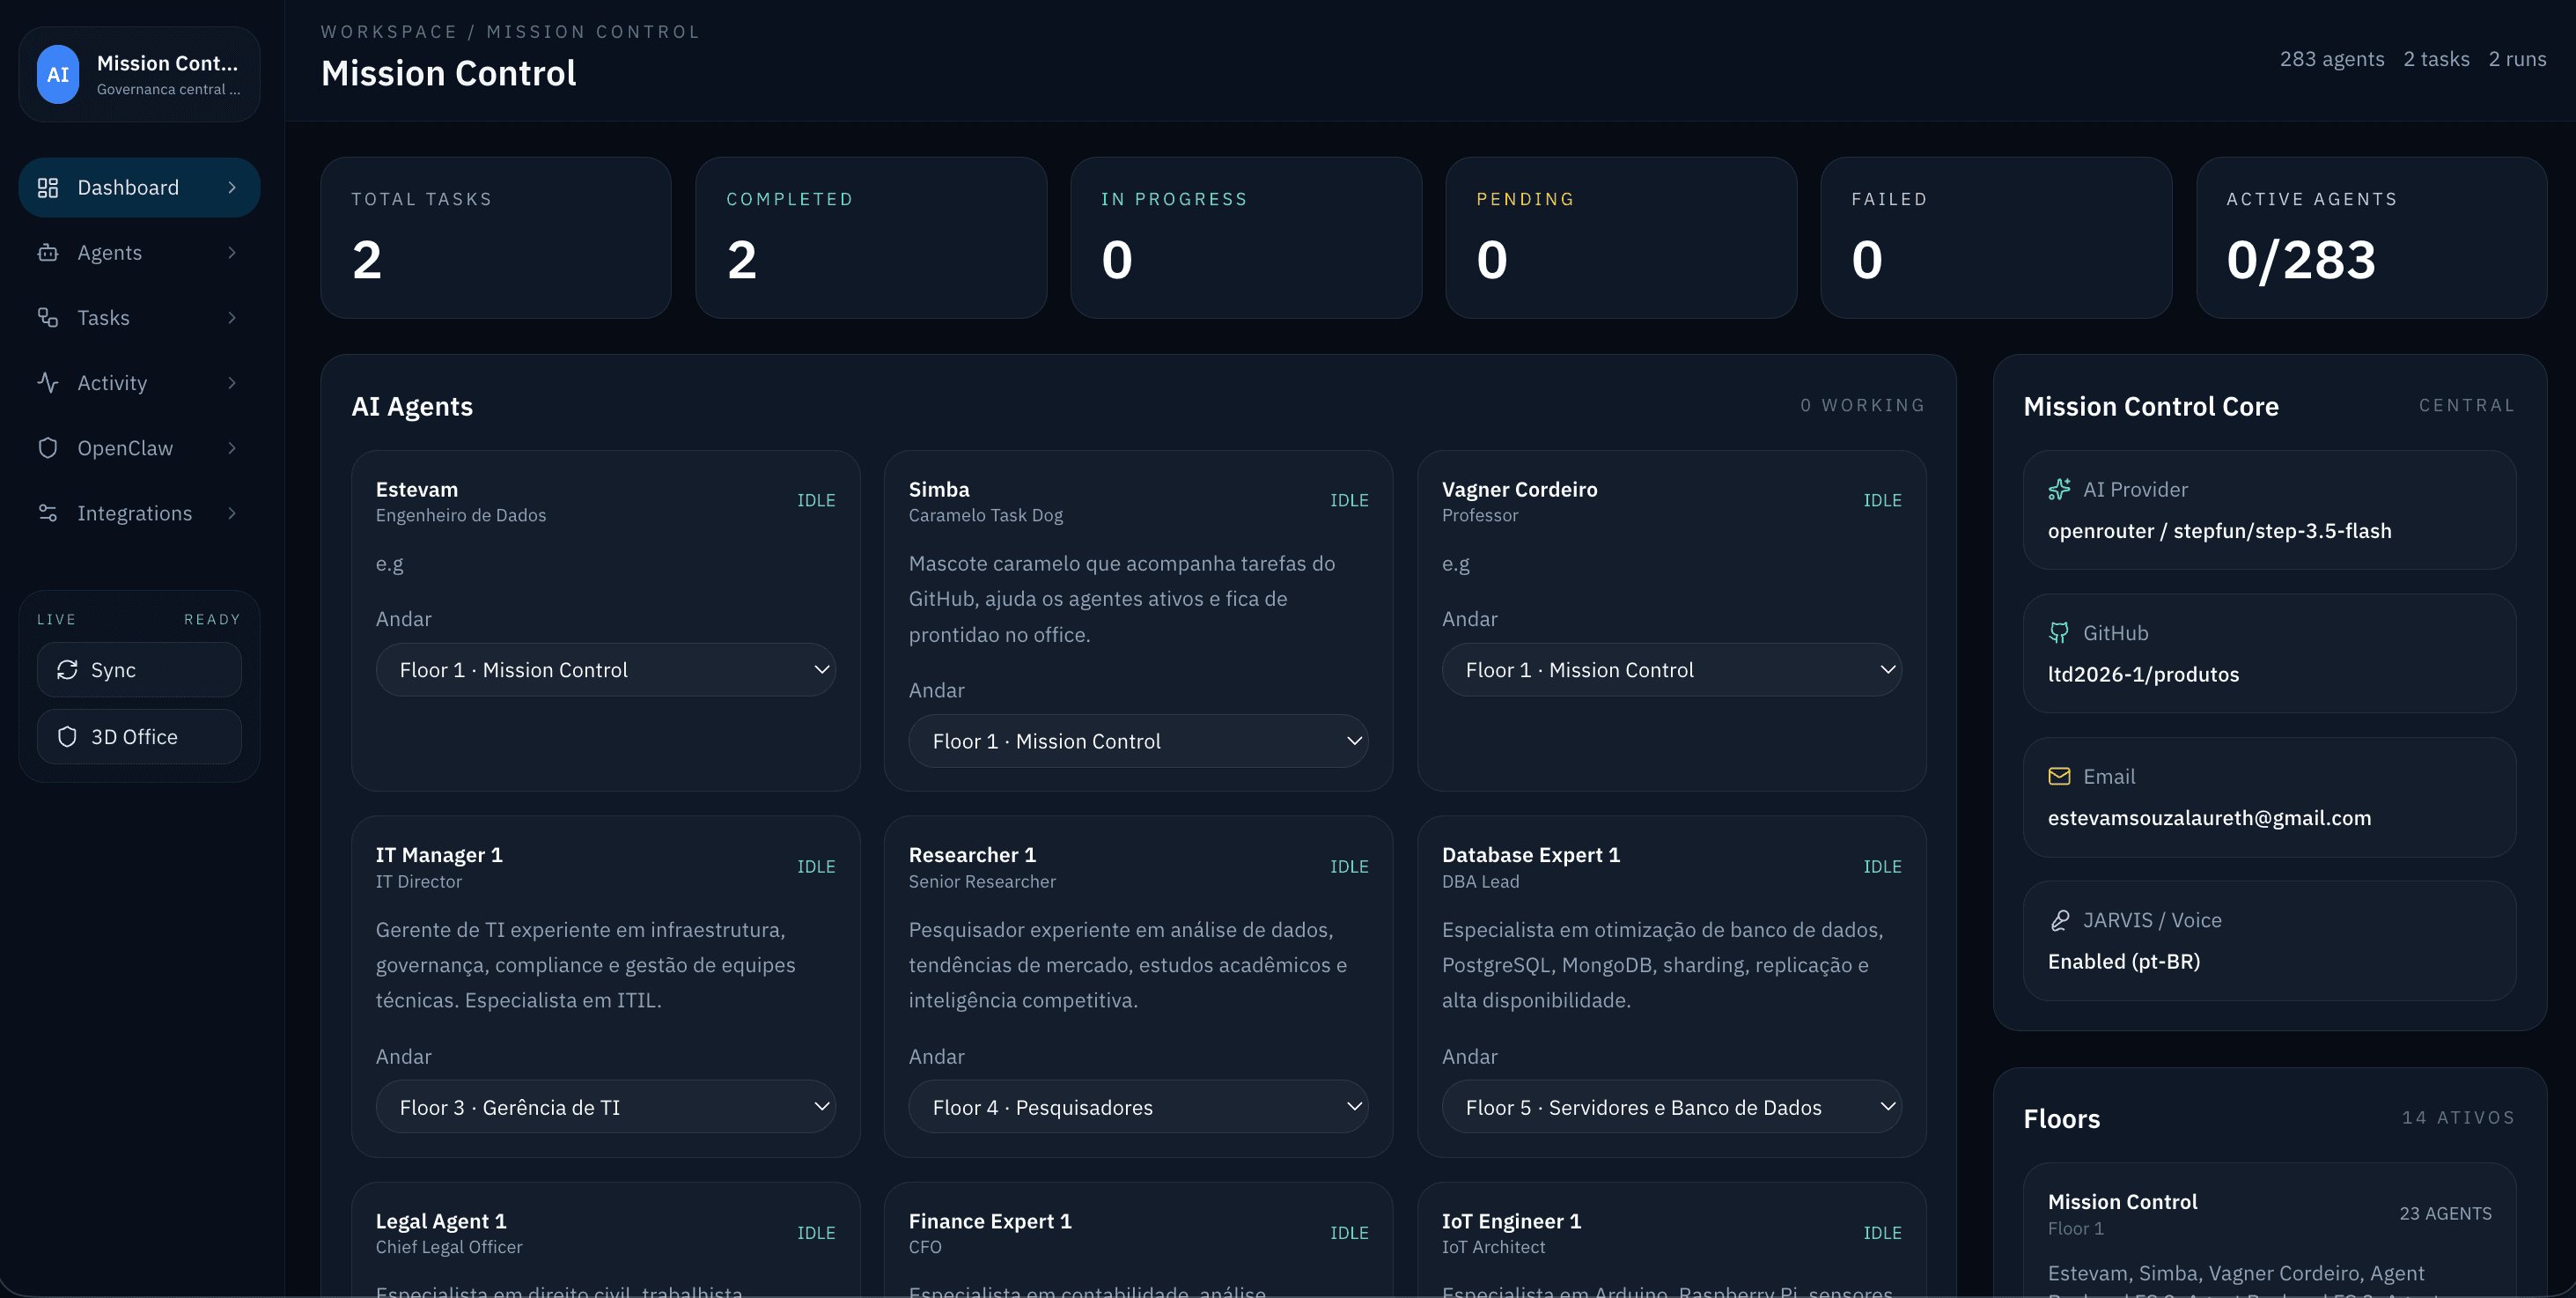Select the Failed stat card

1996,238
